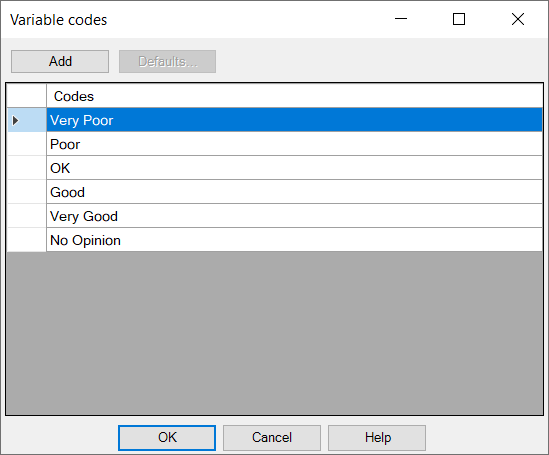The image size is (549, 455).
Task: Click row header next to Good
Action: pos(27,192)
